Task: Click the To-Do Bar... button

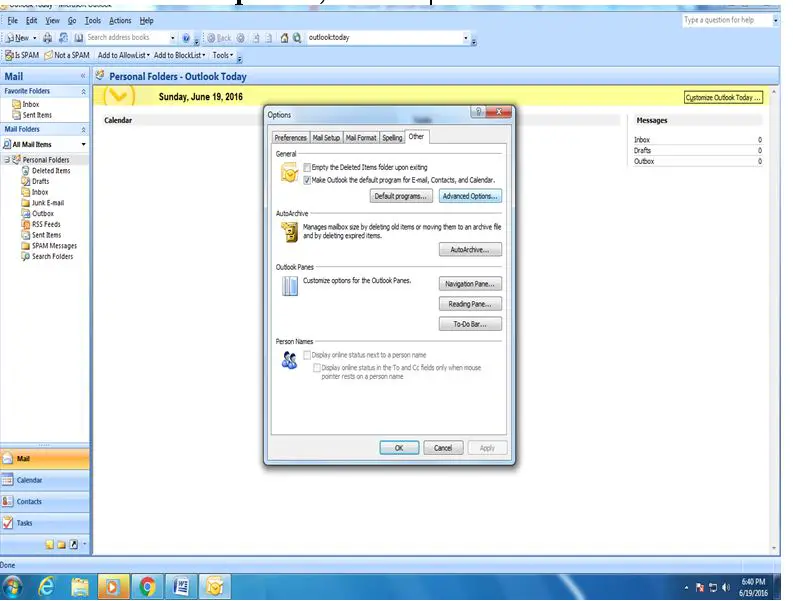Action: [470, 324]
